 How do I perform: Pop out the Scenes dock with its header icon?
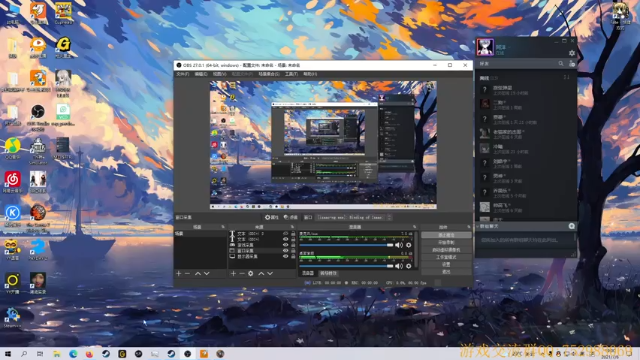tap(223, 227)
